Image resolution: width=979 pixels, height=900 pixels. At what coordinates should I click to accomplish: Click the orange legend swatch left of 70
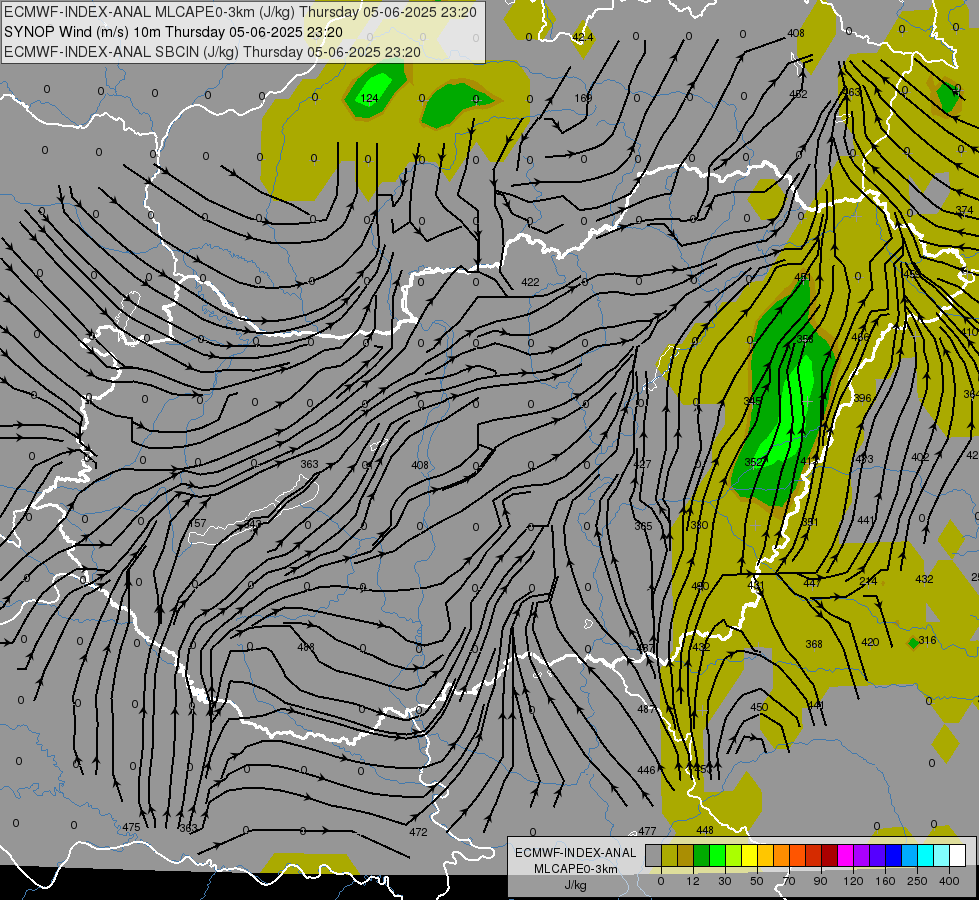[782, 856]
